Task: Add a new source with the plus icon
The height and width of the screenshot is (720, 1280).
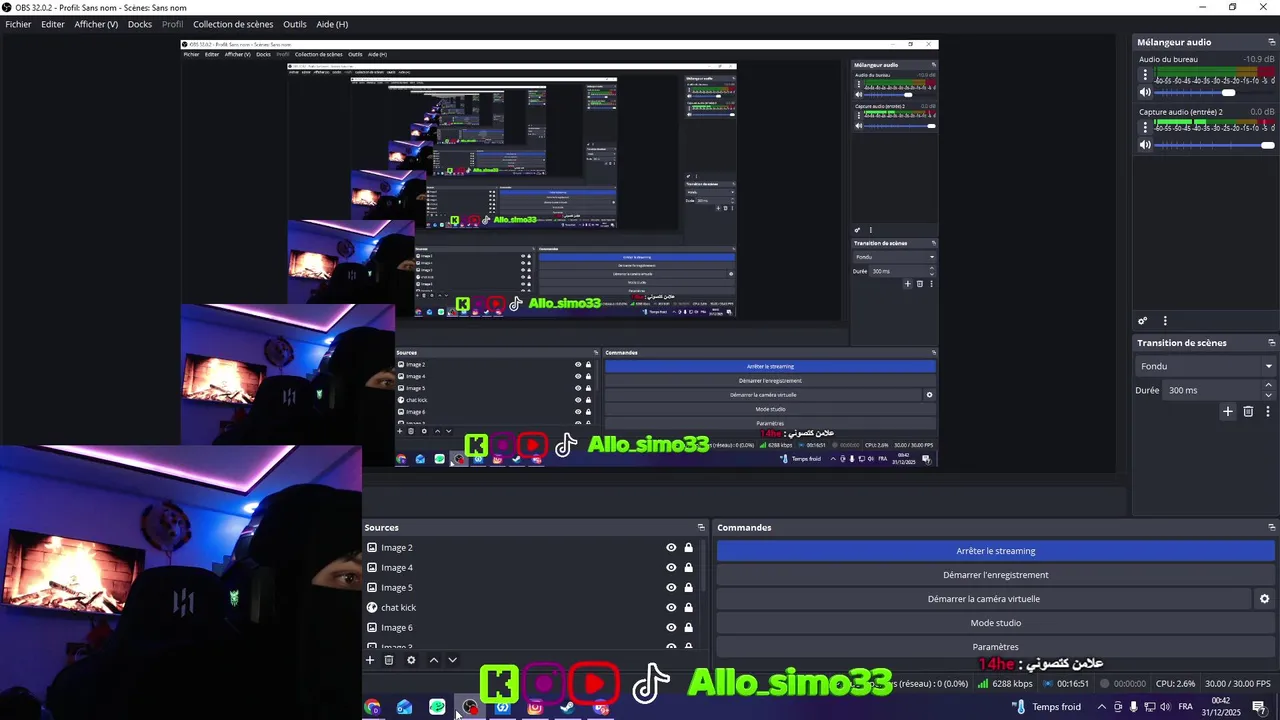Action: tap(370, 660)
